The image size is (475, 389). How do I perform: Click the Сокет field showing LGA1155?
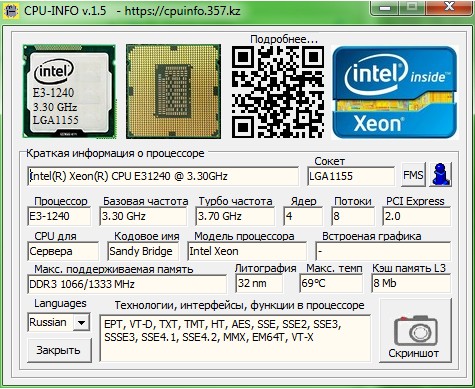tap(351, 176)
